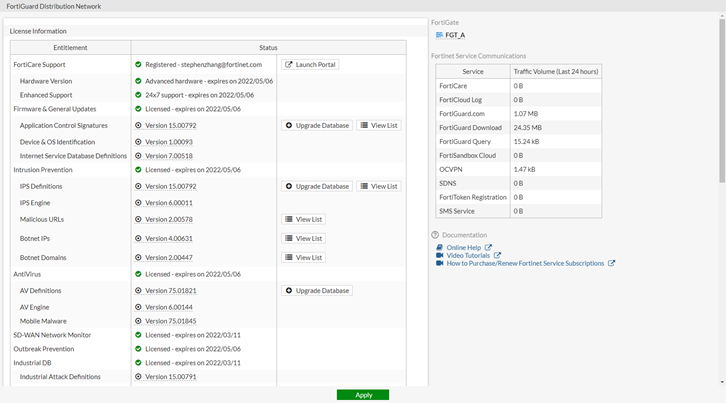Screen dimensions: 726x403
Task: Launch the FortiCare support portal
Action: point(310,65)
